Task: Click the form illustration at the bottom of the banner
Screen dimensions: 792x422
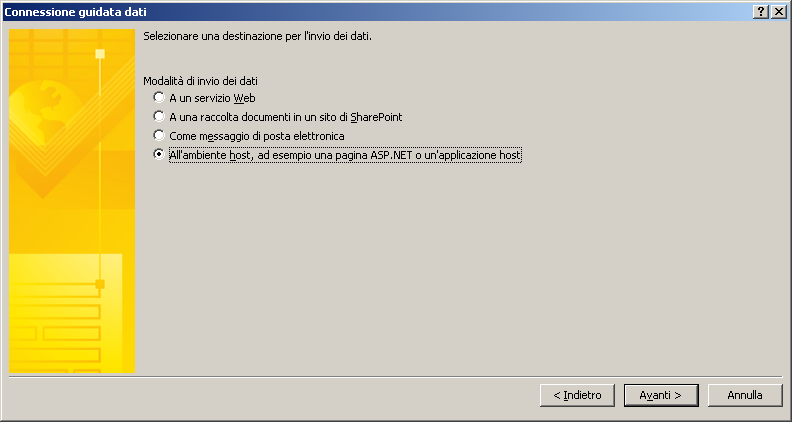Action: coord(66,313)
